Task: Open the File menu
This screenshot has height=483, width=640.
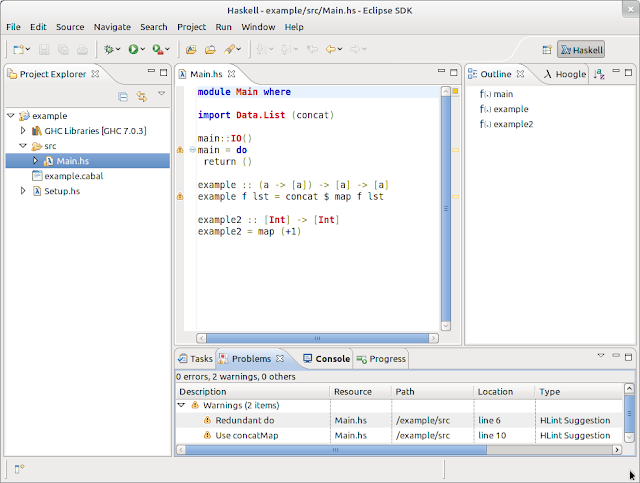Action: 13,27
